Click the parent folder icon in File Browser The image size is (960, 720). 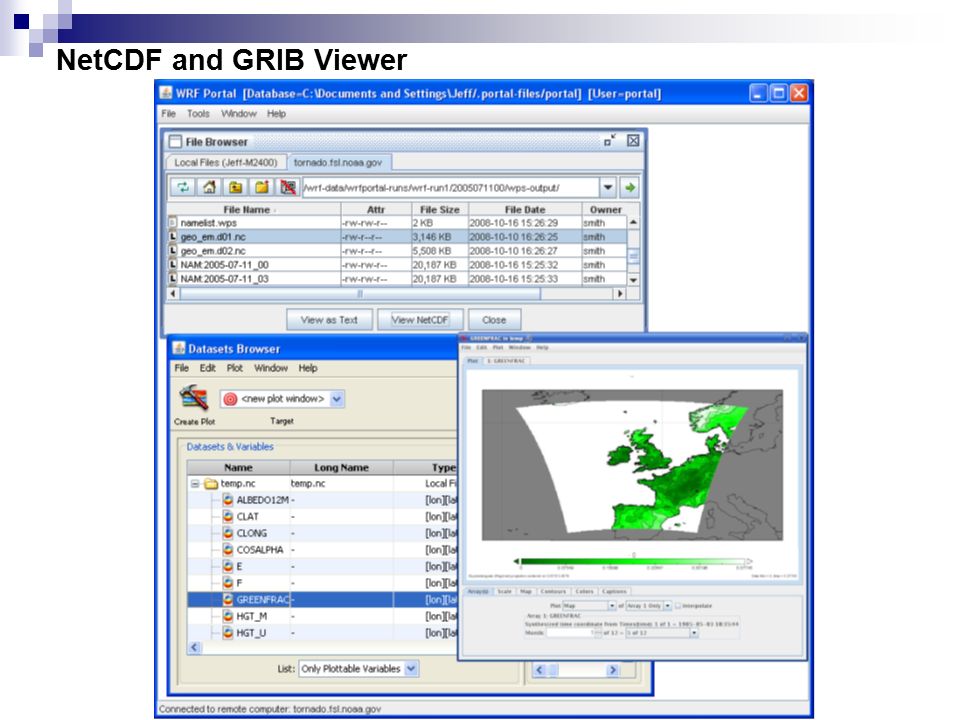tap(236, 187)
